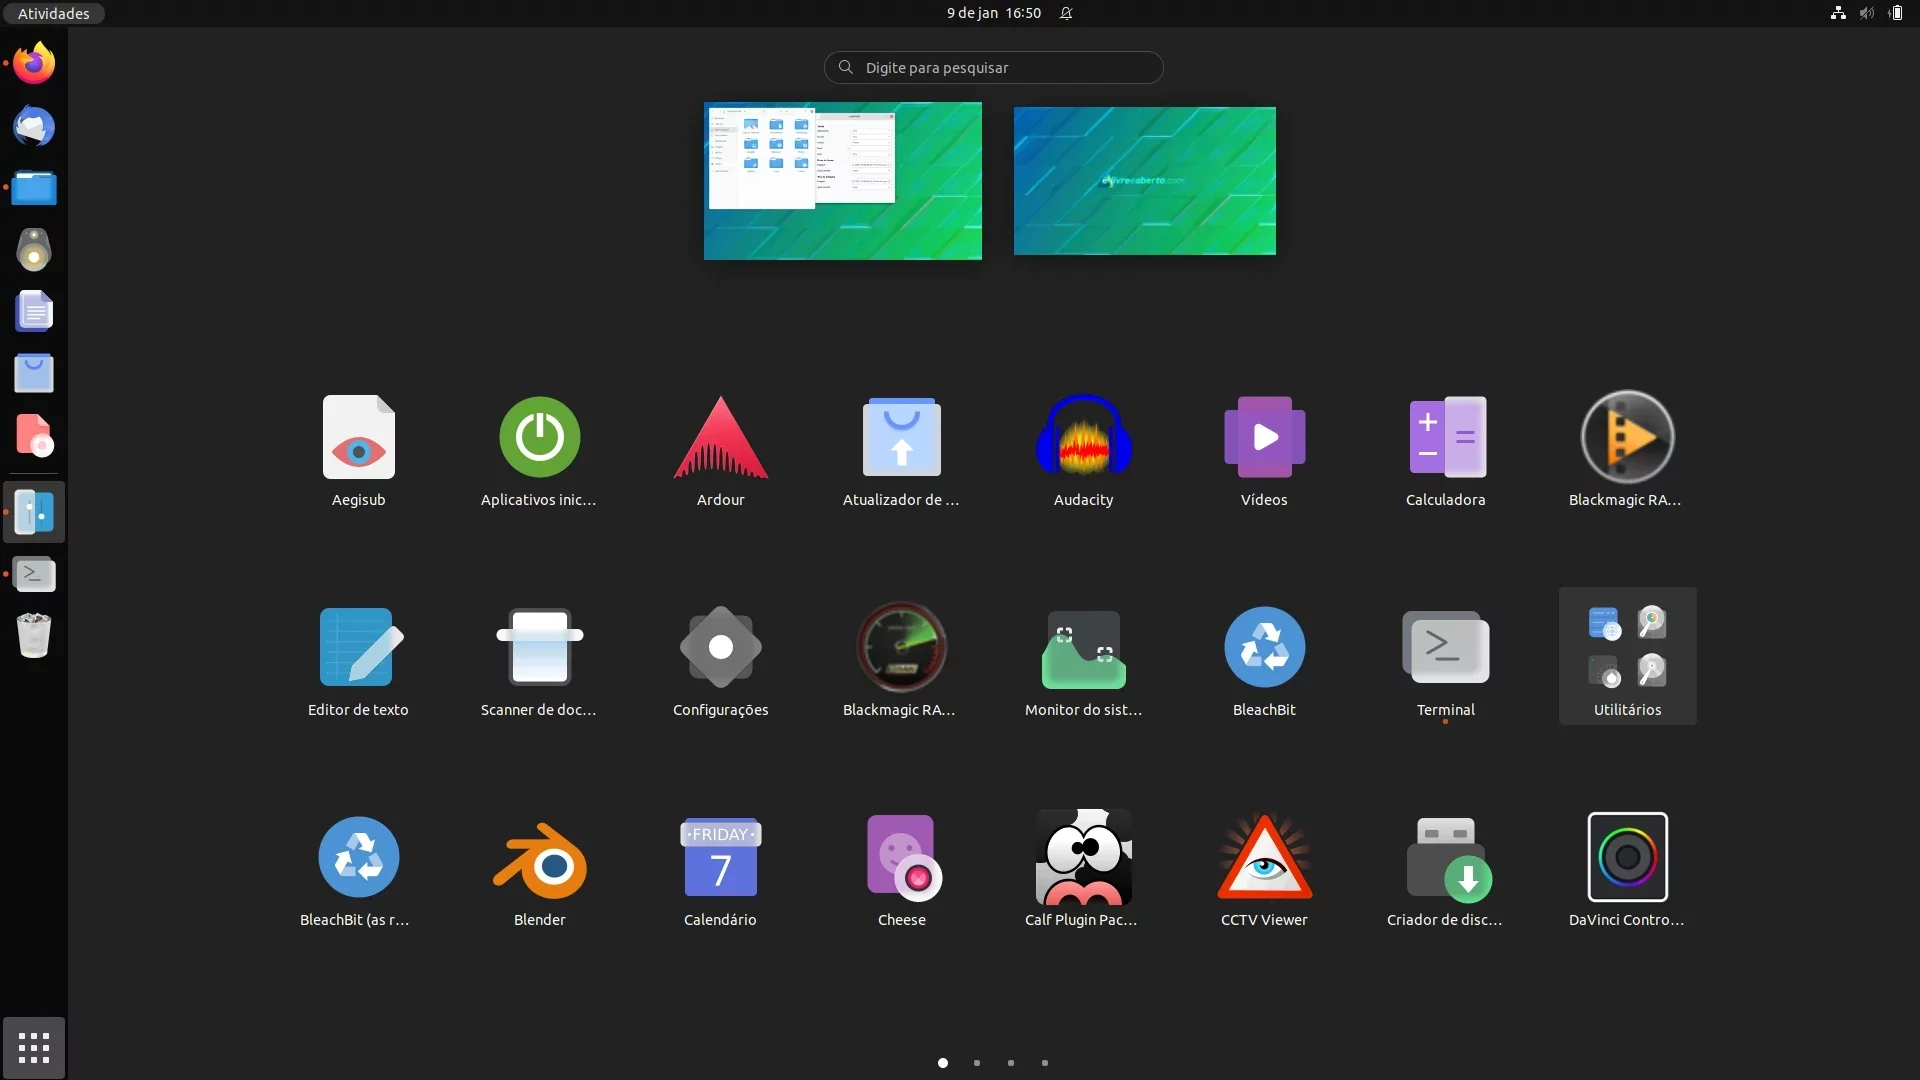Toggle the Show Applications grid button
The height and width of the screenshot is (1080, 1920).
pos(34,1047)
